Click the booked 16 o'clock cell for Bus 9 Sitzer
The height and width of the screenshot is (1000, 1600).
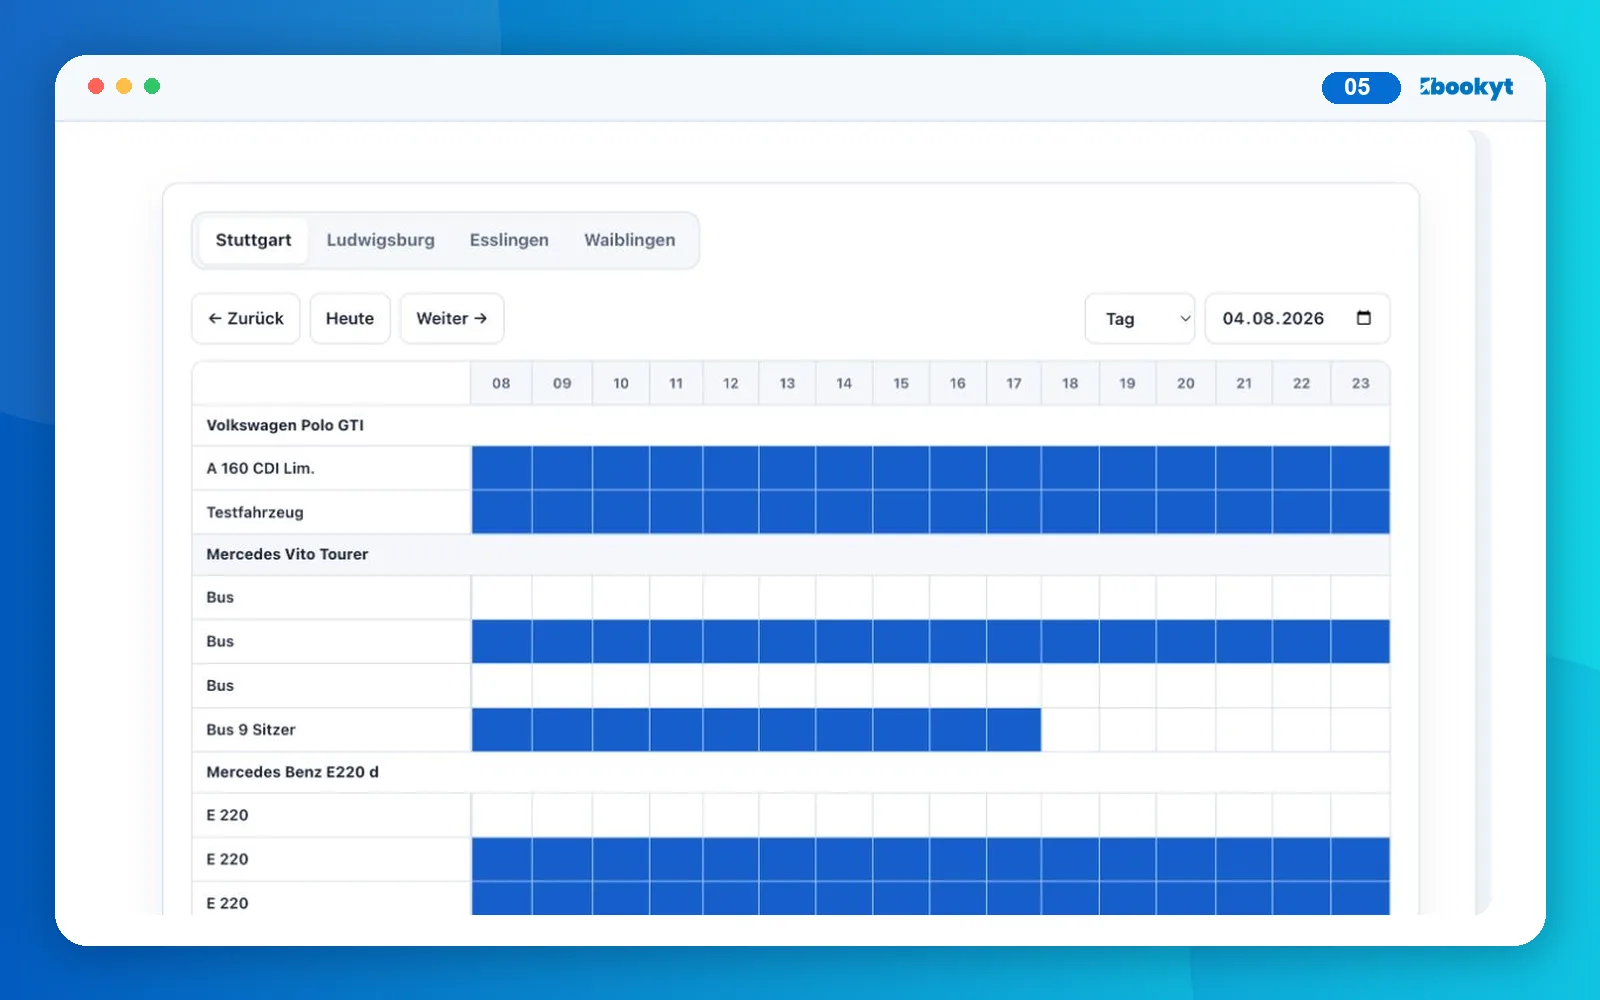958,730
